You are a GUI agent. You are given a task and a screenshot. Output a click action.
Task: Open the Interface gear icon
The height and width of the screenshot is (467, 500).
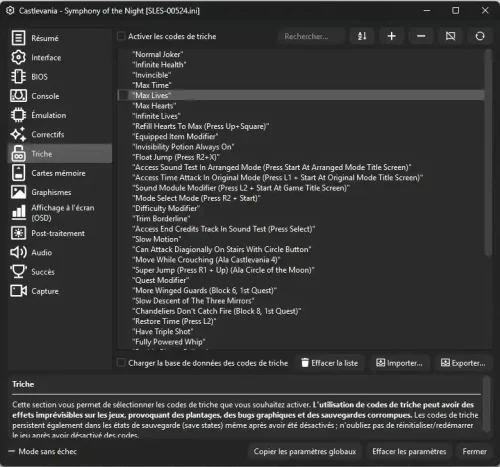(18, 57)
